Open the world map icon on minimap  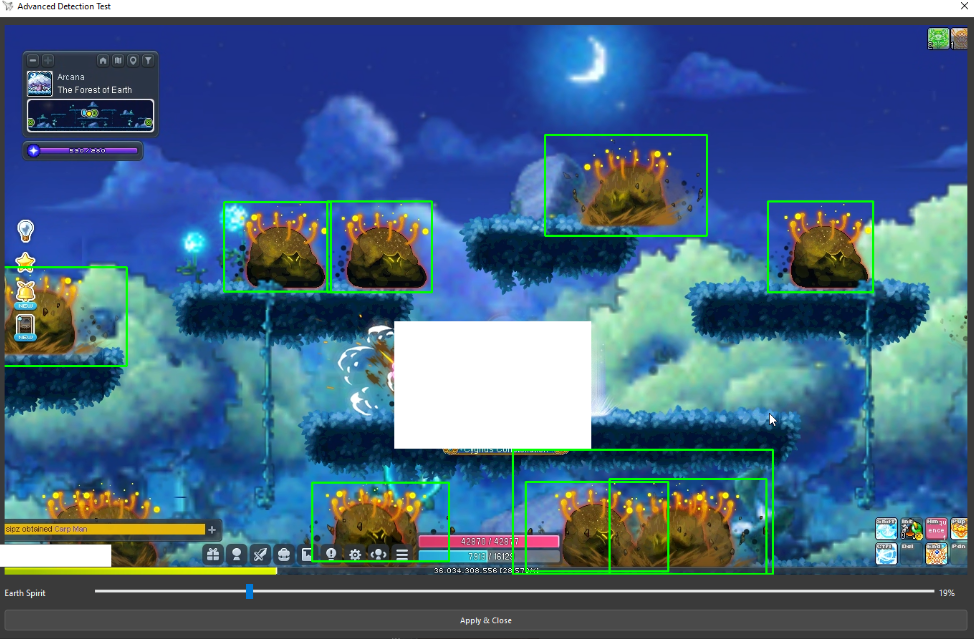click(118, 61)
